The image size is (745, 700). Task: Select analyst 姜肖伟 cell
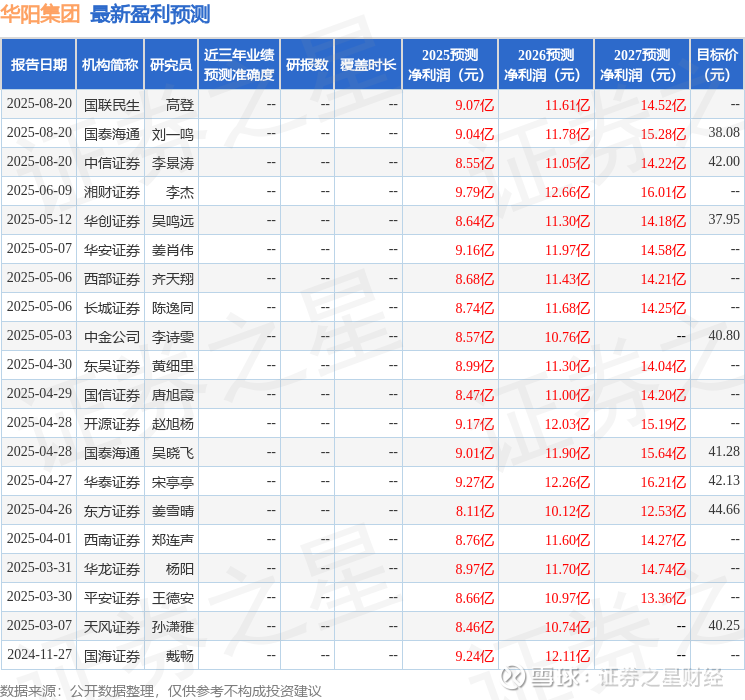point(172,250)
